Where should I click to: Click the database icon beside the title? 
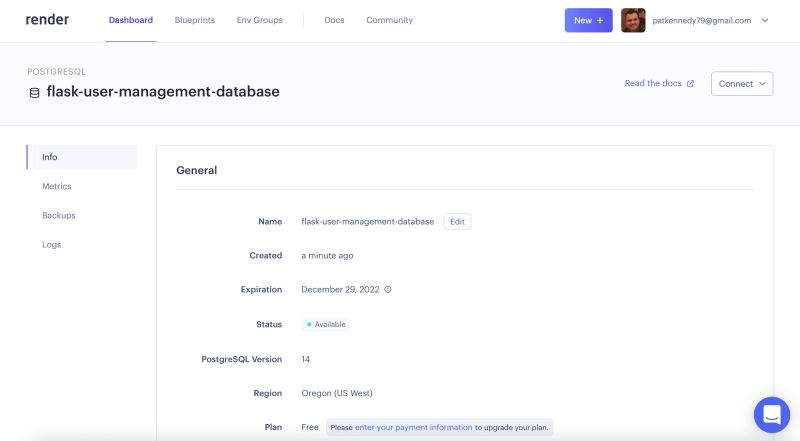[x=34, y=93]
